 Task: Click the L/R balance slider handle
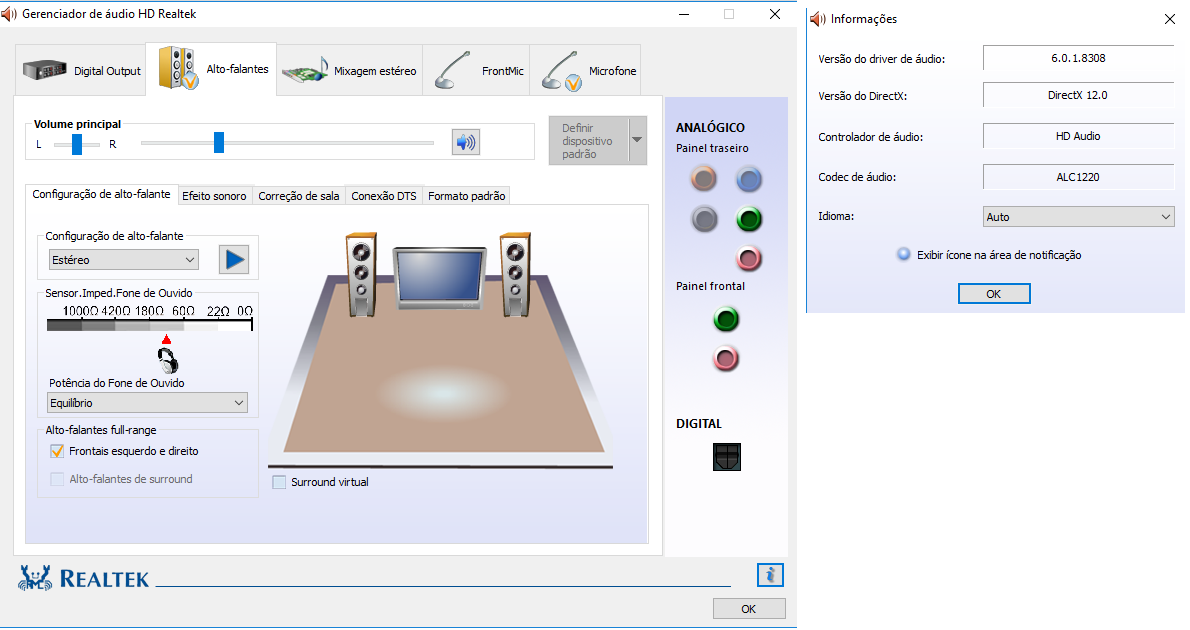(77, 144)
